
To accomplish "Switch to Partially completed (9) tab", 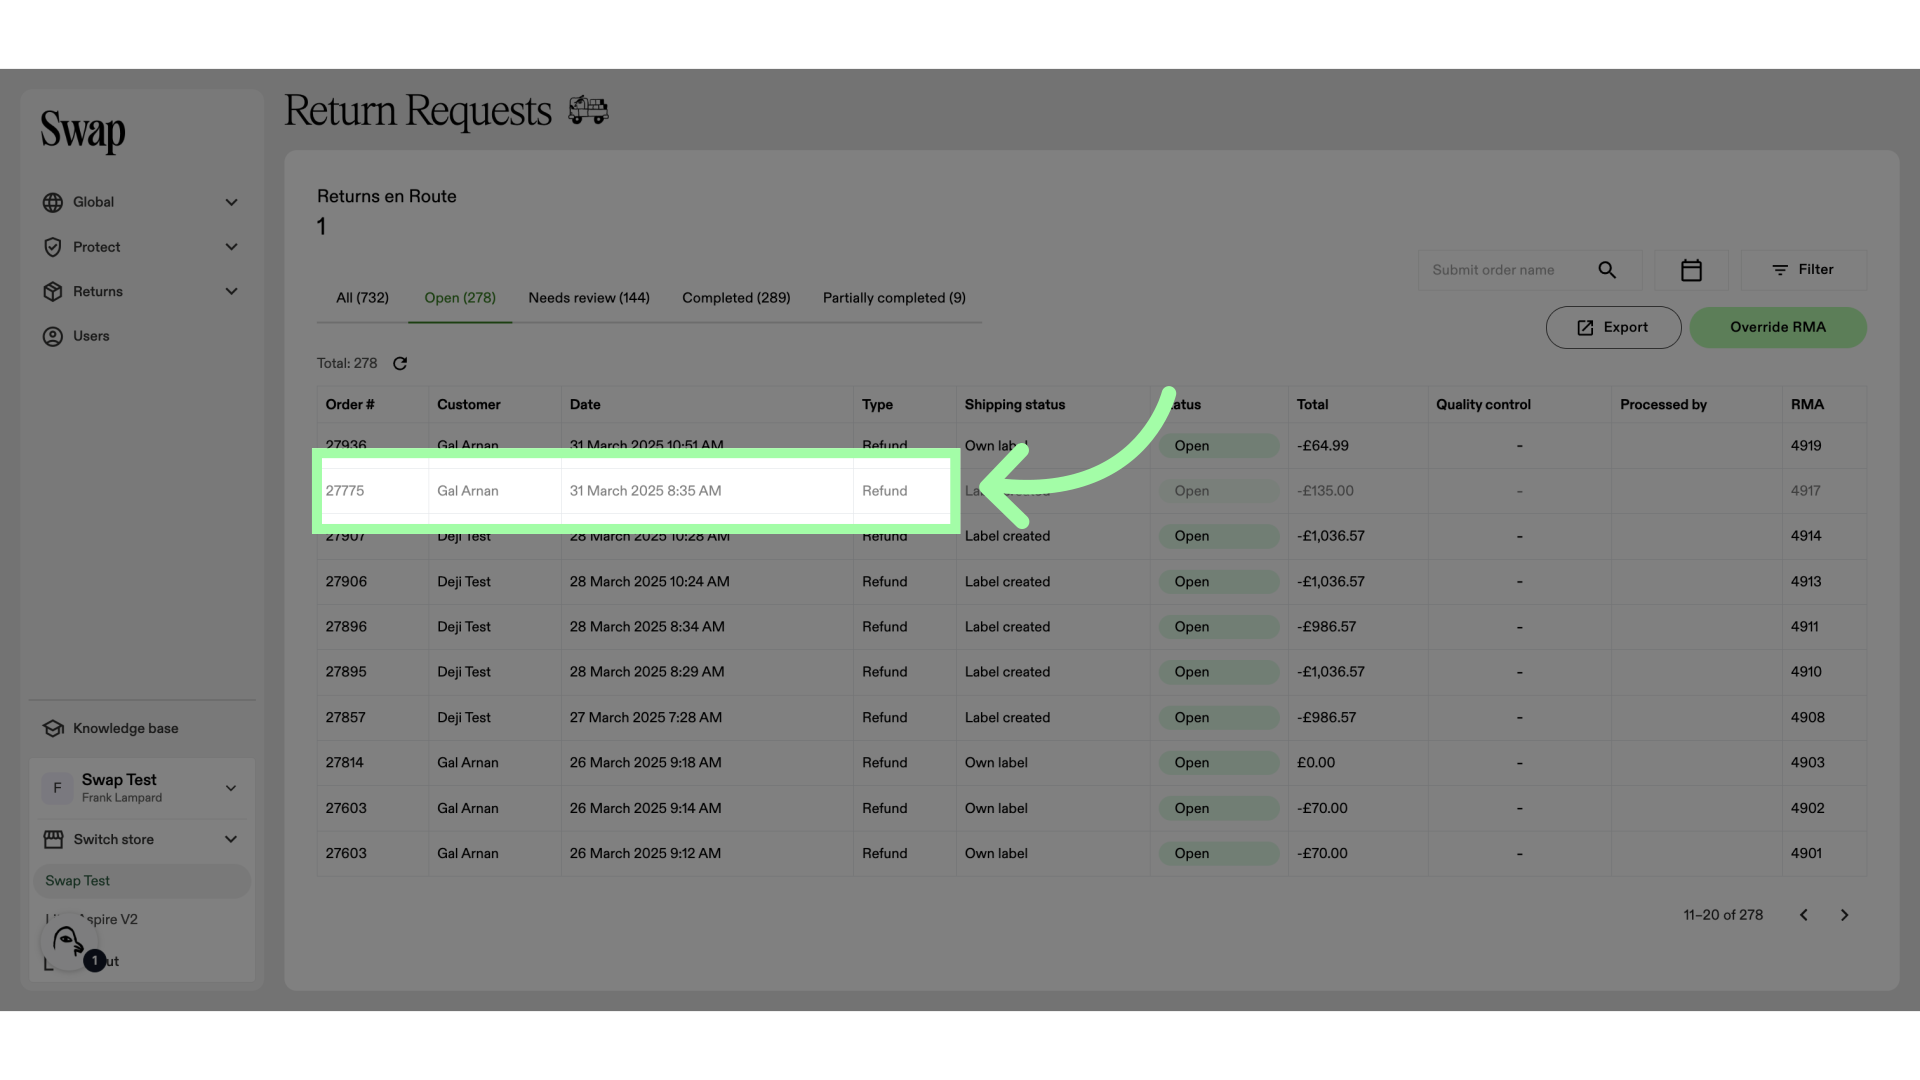I will coord(894,298).
